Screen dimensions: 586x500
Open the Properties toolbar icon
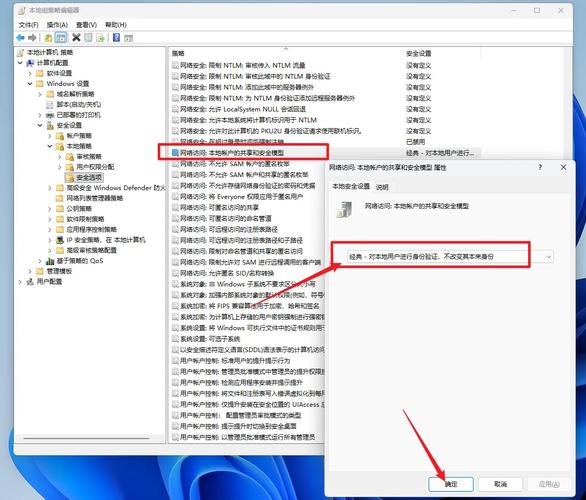coord(88,38)
